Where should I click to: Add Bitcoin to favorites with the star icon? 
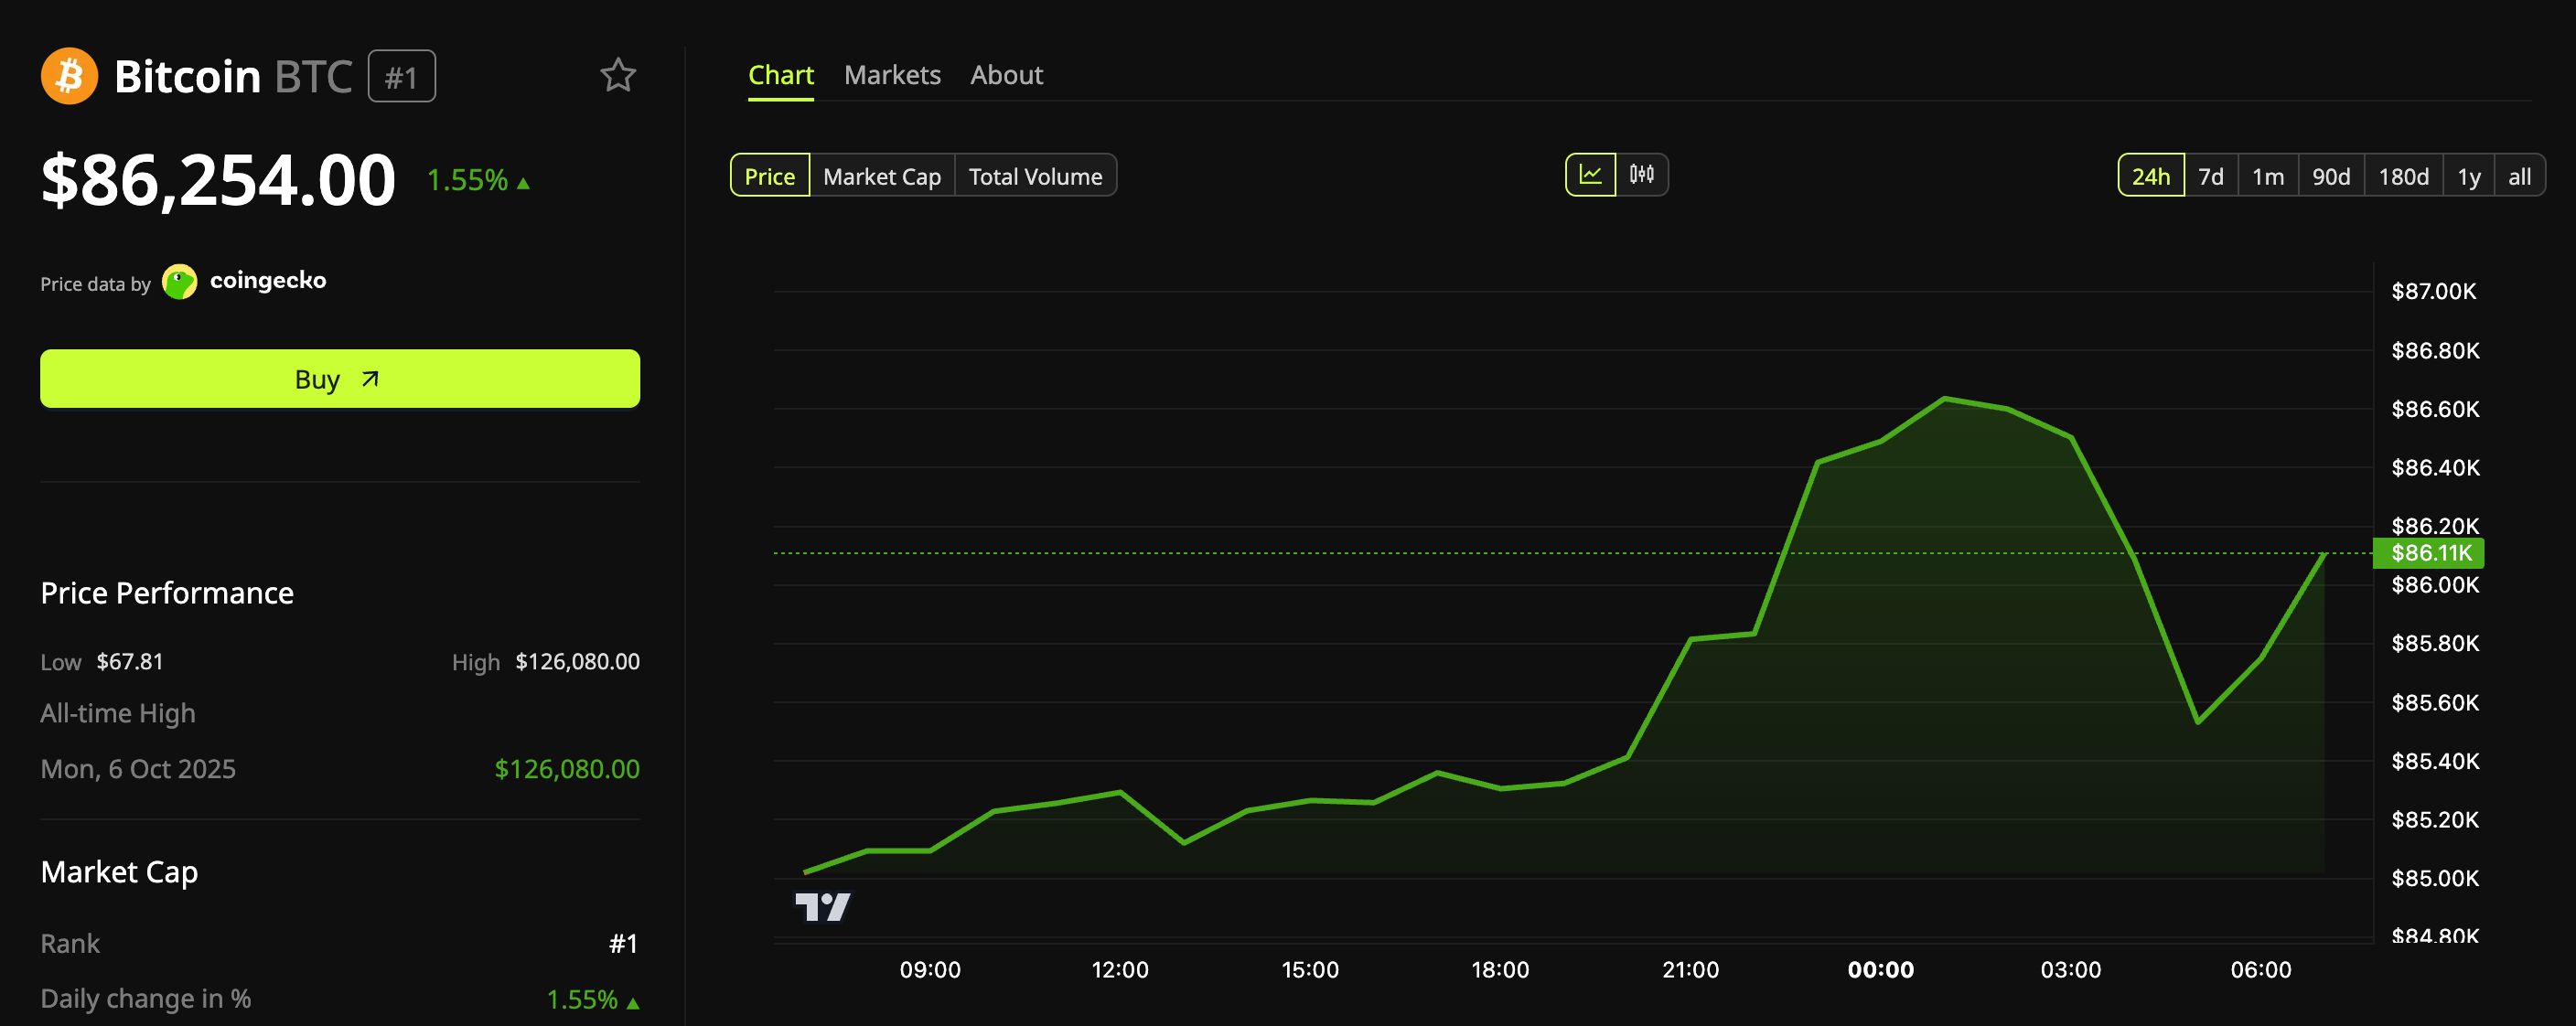pyautogui.click(x=618, y=76)
